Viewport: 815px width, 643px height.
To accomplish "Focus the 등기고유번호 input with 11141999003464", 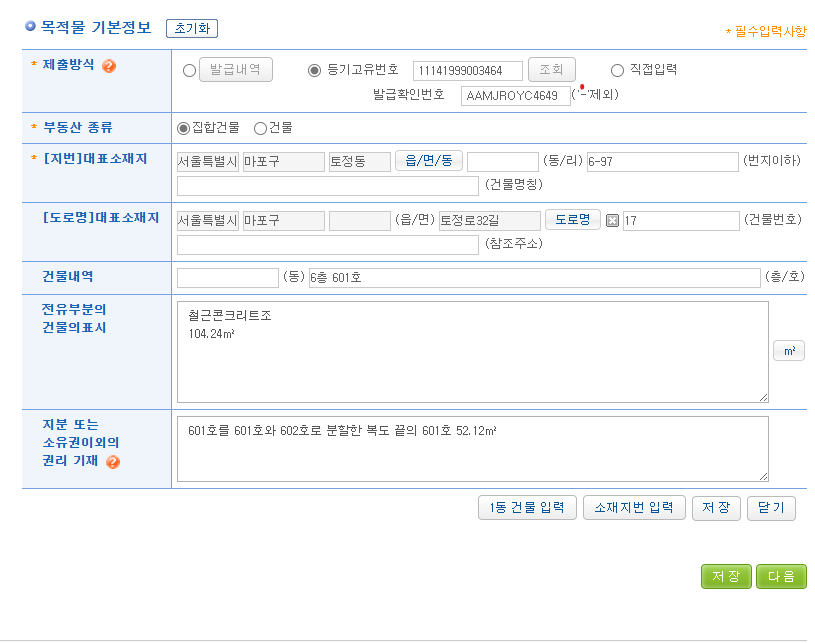I will [x=468, y=71].
